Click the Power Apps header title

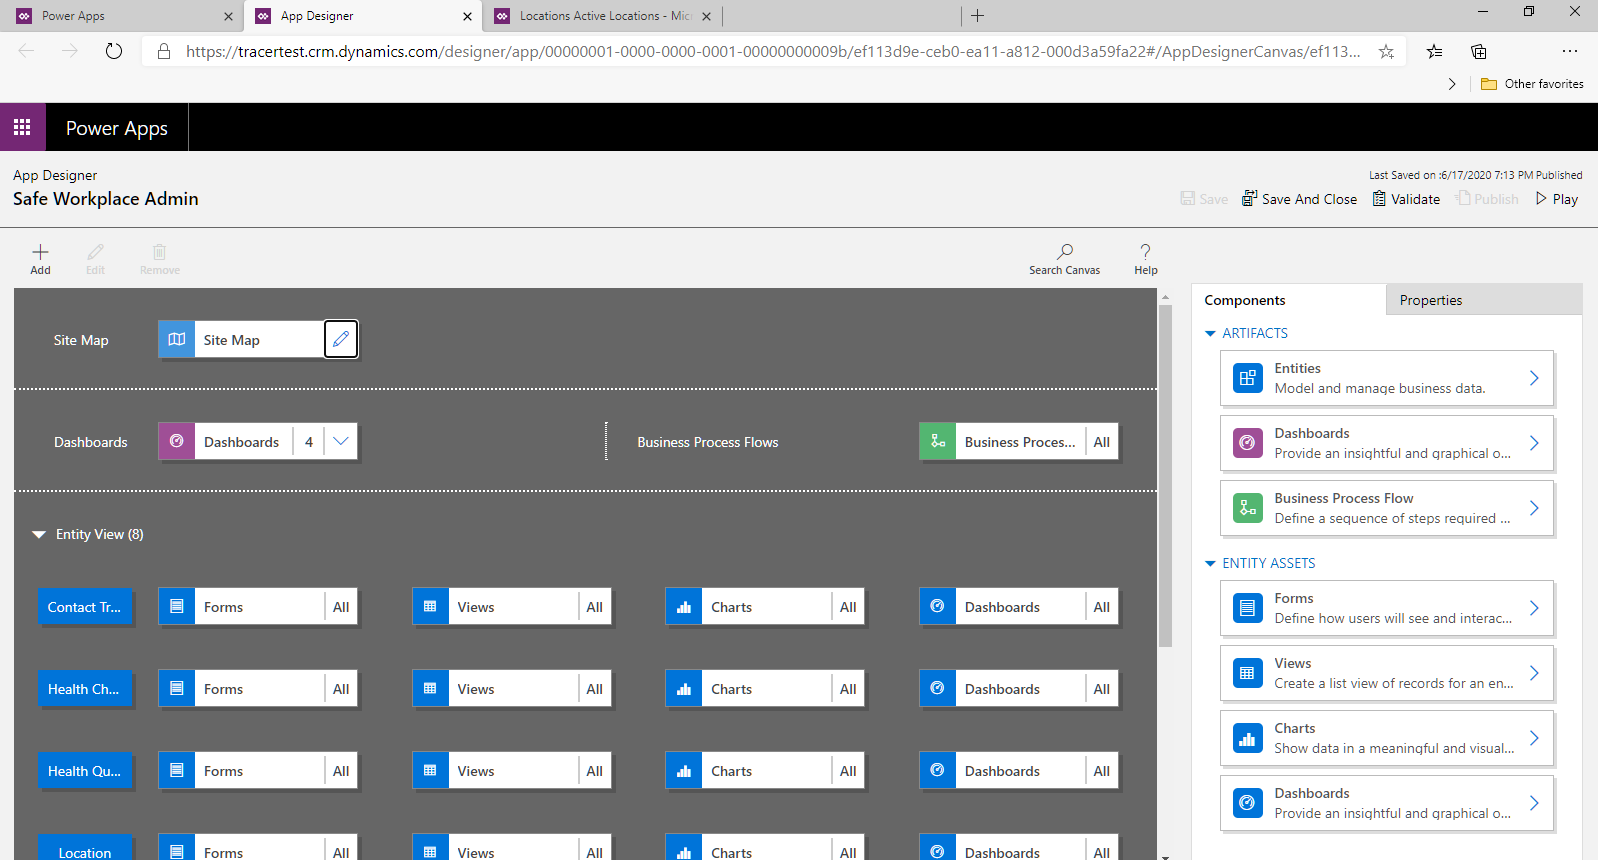[117, 128]
